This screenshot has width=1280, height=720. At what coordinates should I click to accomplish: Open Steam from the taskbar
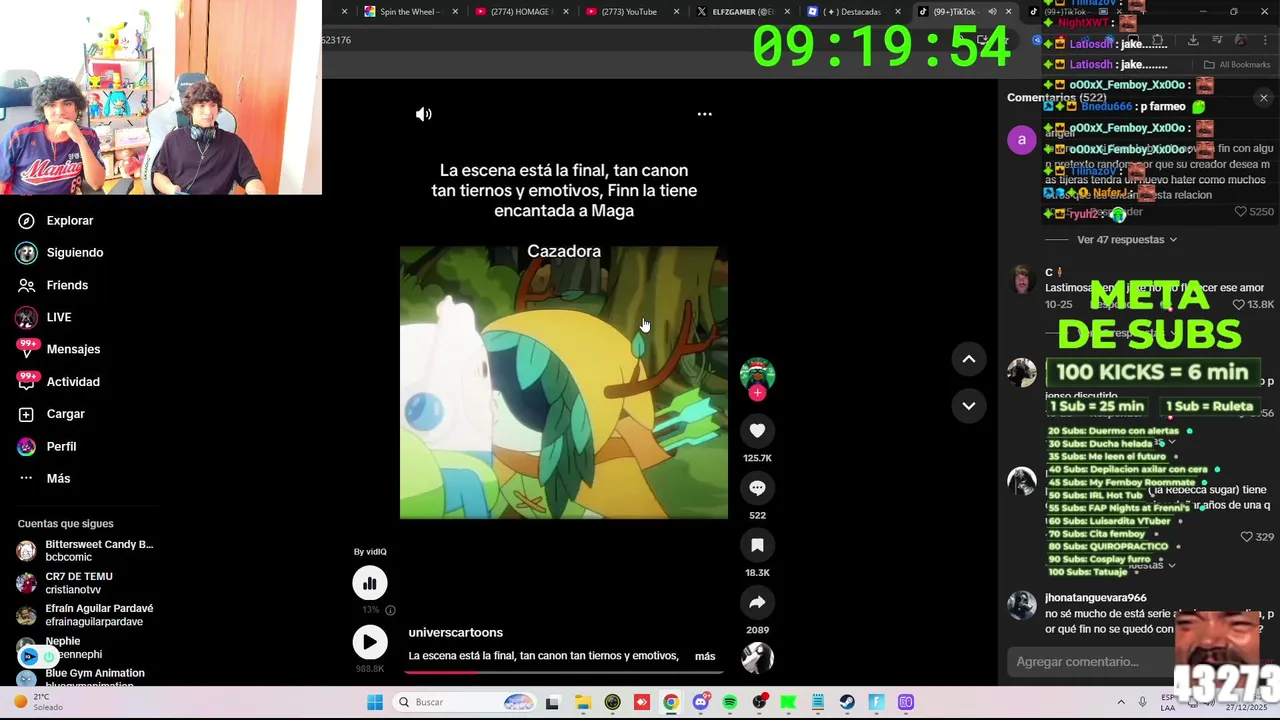pos(847,702)
